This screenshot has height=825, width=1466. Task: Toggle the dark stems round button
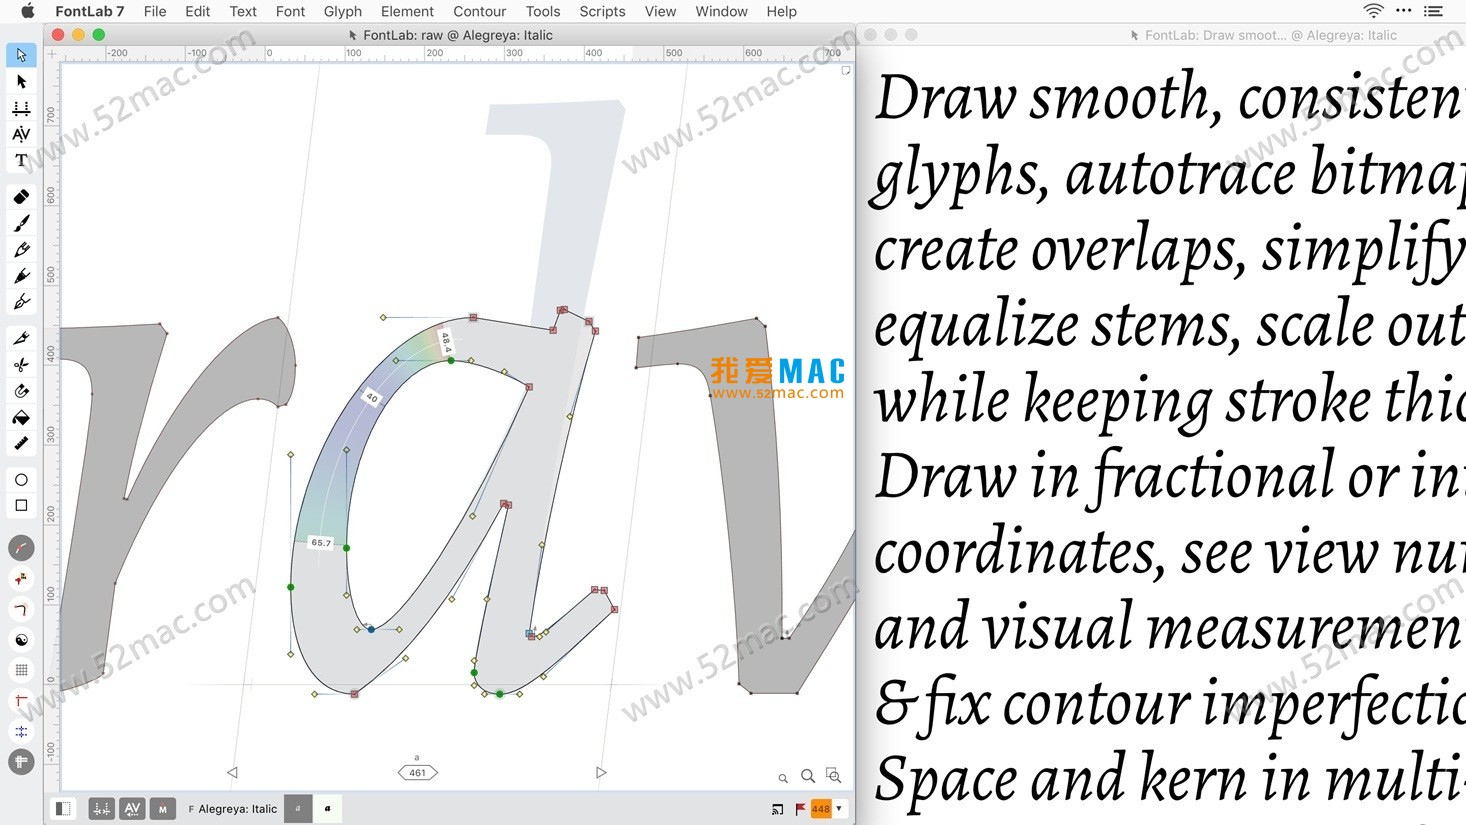[21, 762]
